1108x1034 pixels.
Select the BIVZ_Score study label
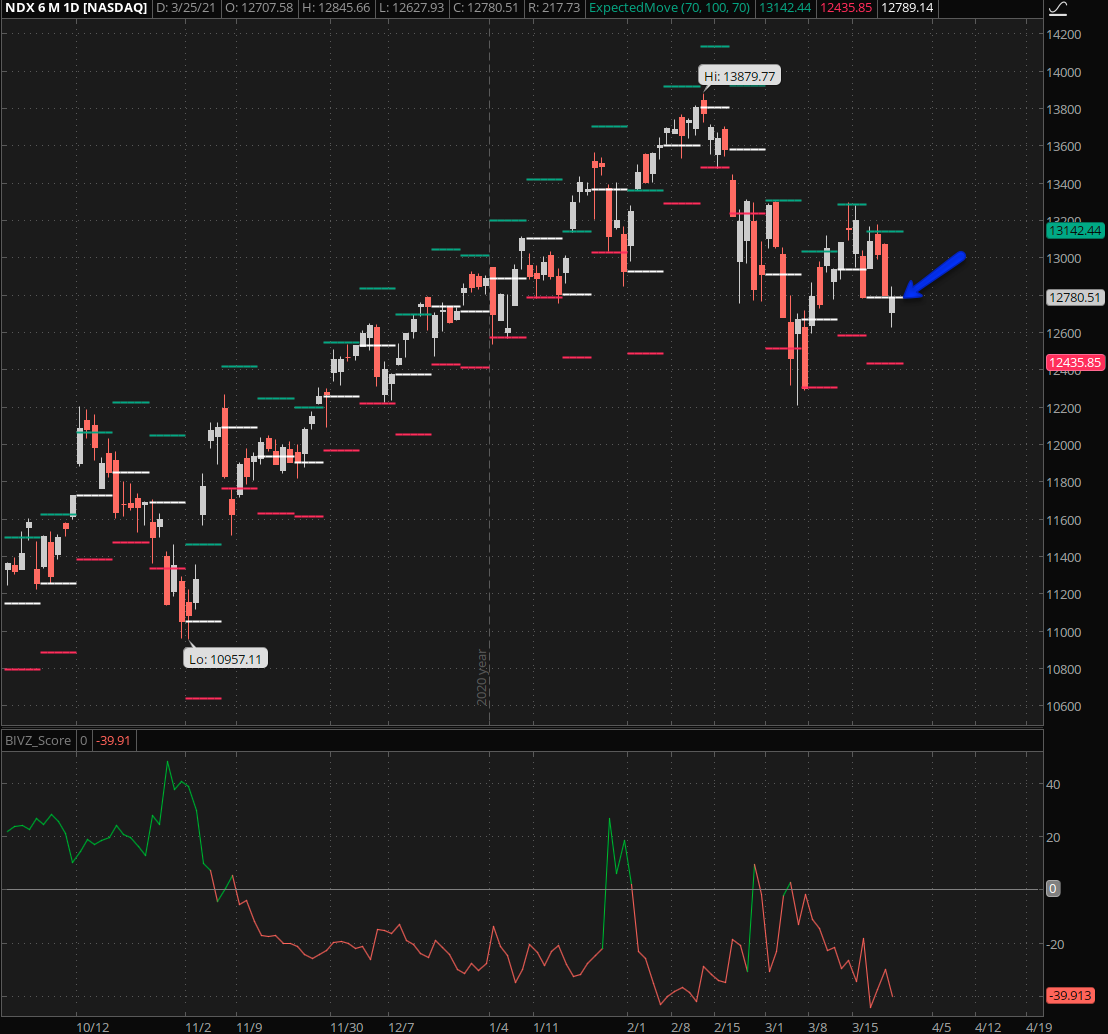point(38,741)
